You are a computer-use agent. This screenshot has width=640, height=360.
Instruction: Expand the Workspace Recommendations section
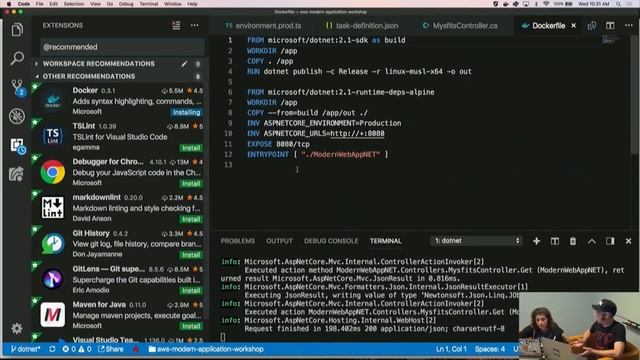(x=99, y=64)
